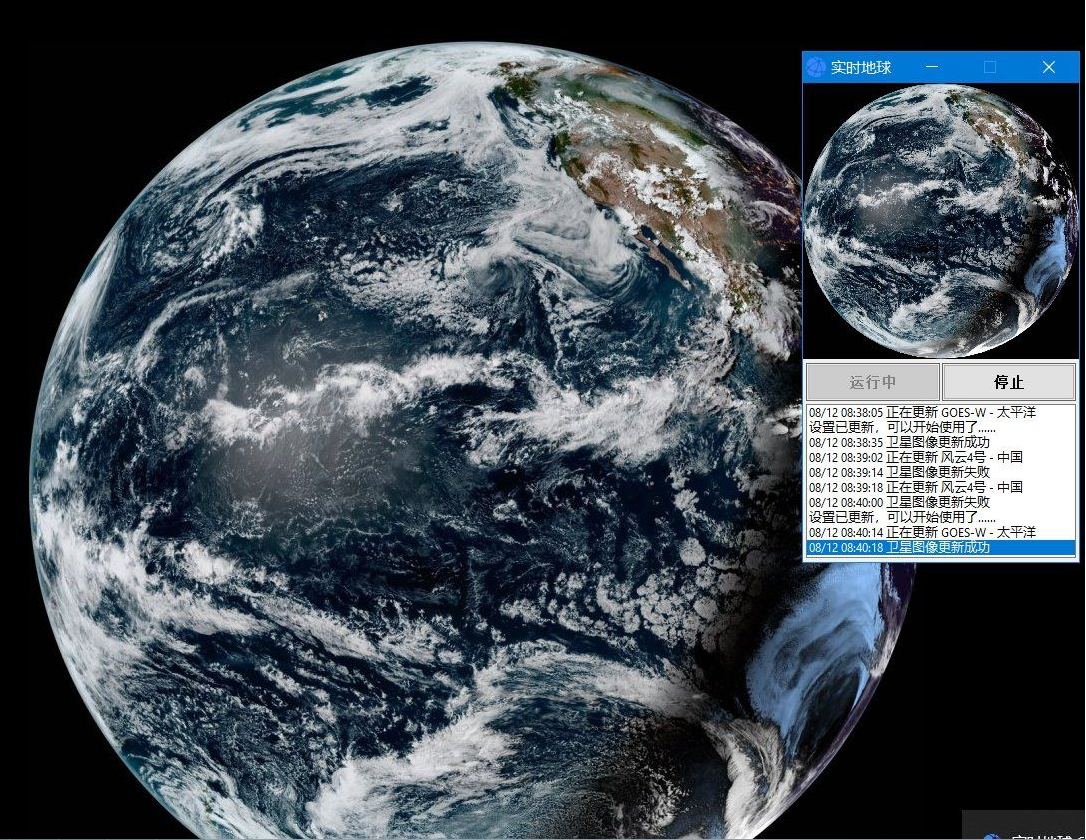Close the 实时地球 window
Viewport: 1086px width, 840px height.
click(1049, 67)
